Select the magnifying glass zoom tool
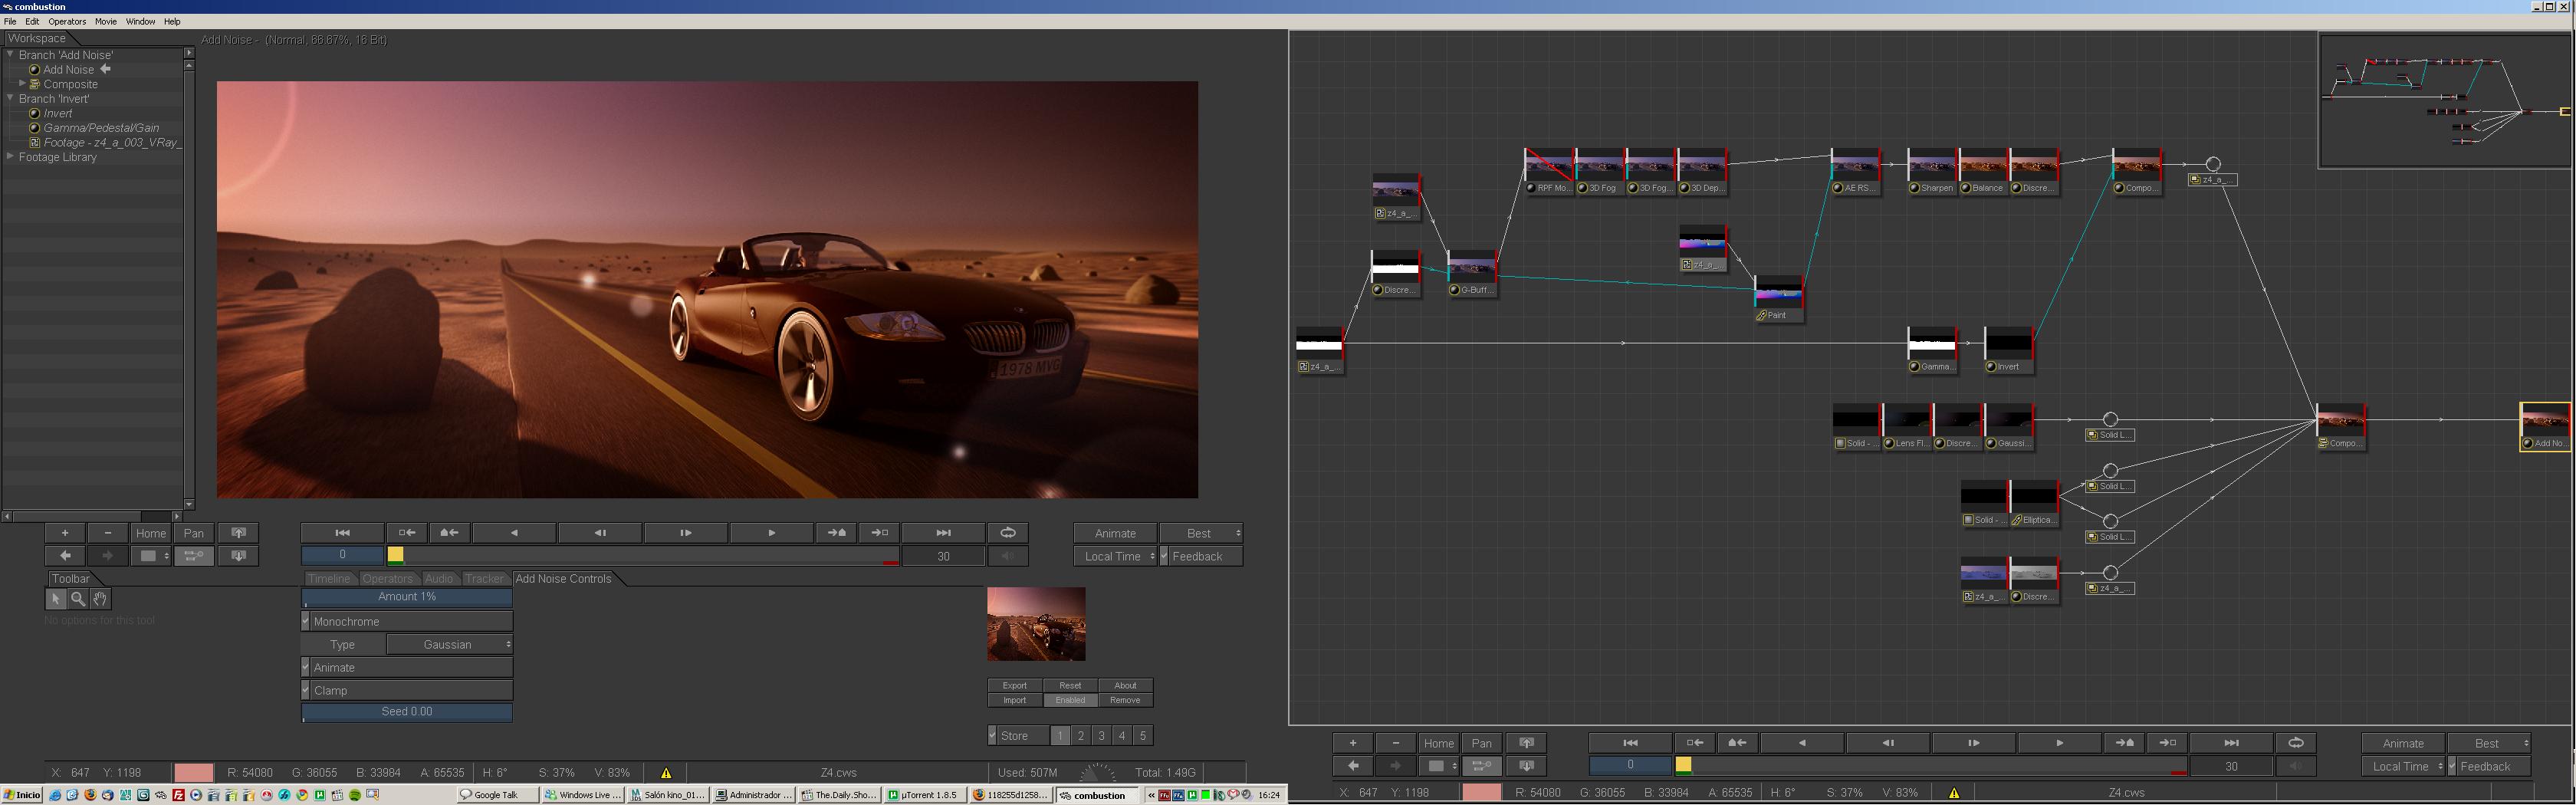Viewport: 2576px width, 805px height. (78, 599)
